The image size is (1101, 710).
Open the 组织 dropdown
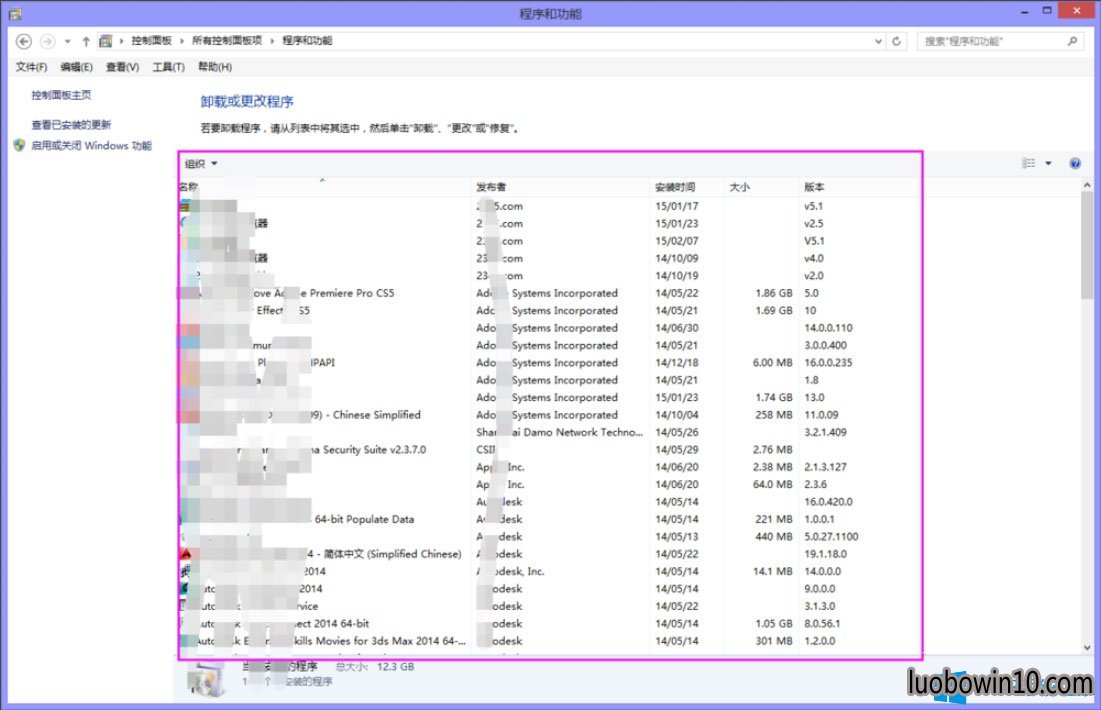[201, 164]
